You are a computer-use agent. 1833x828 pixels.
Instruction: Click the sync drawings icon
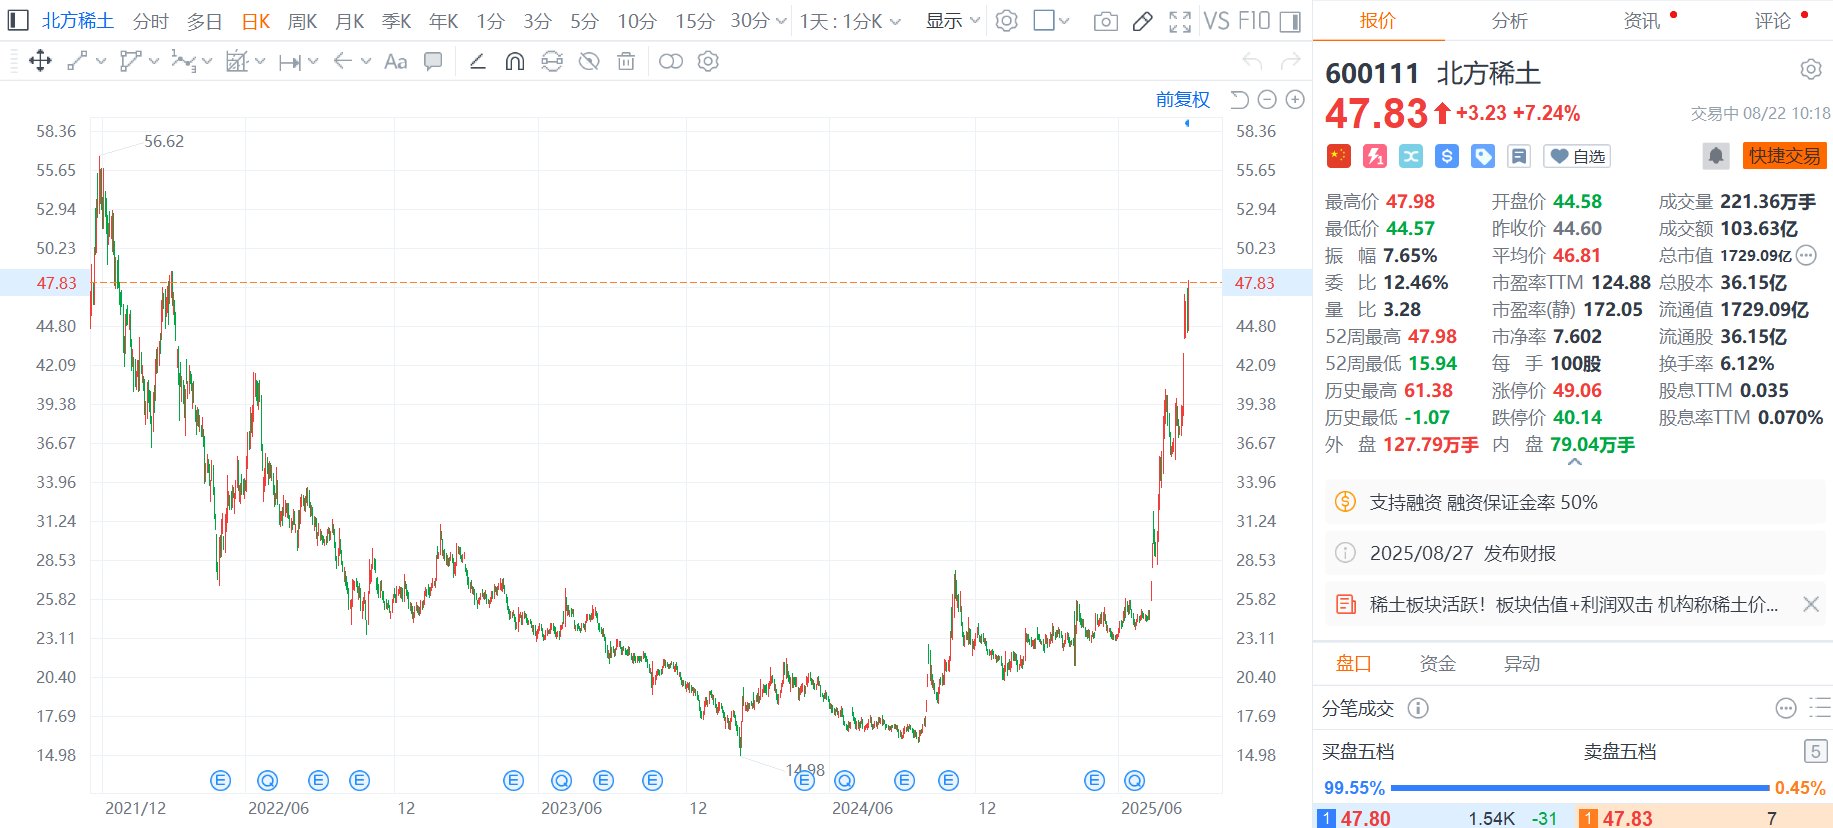(552, 61)
